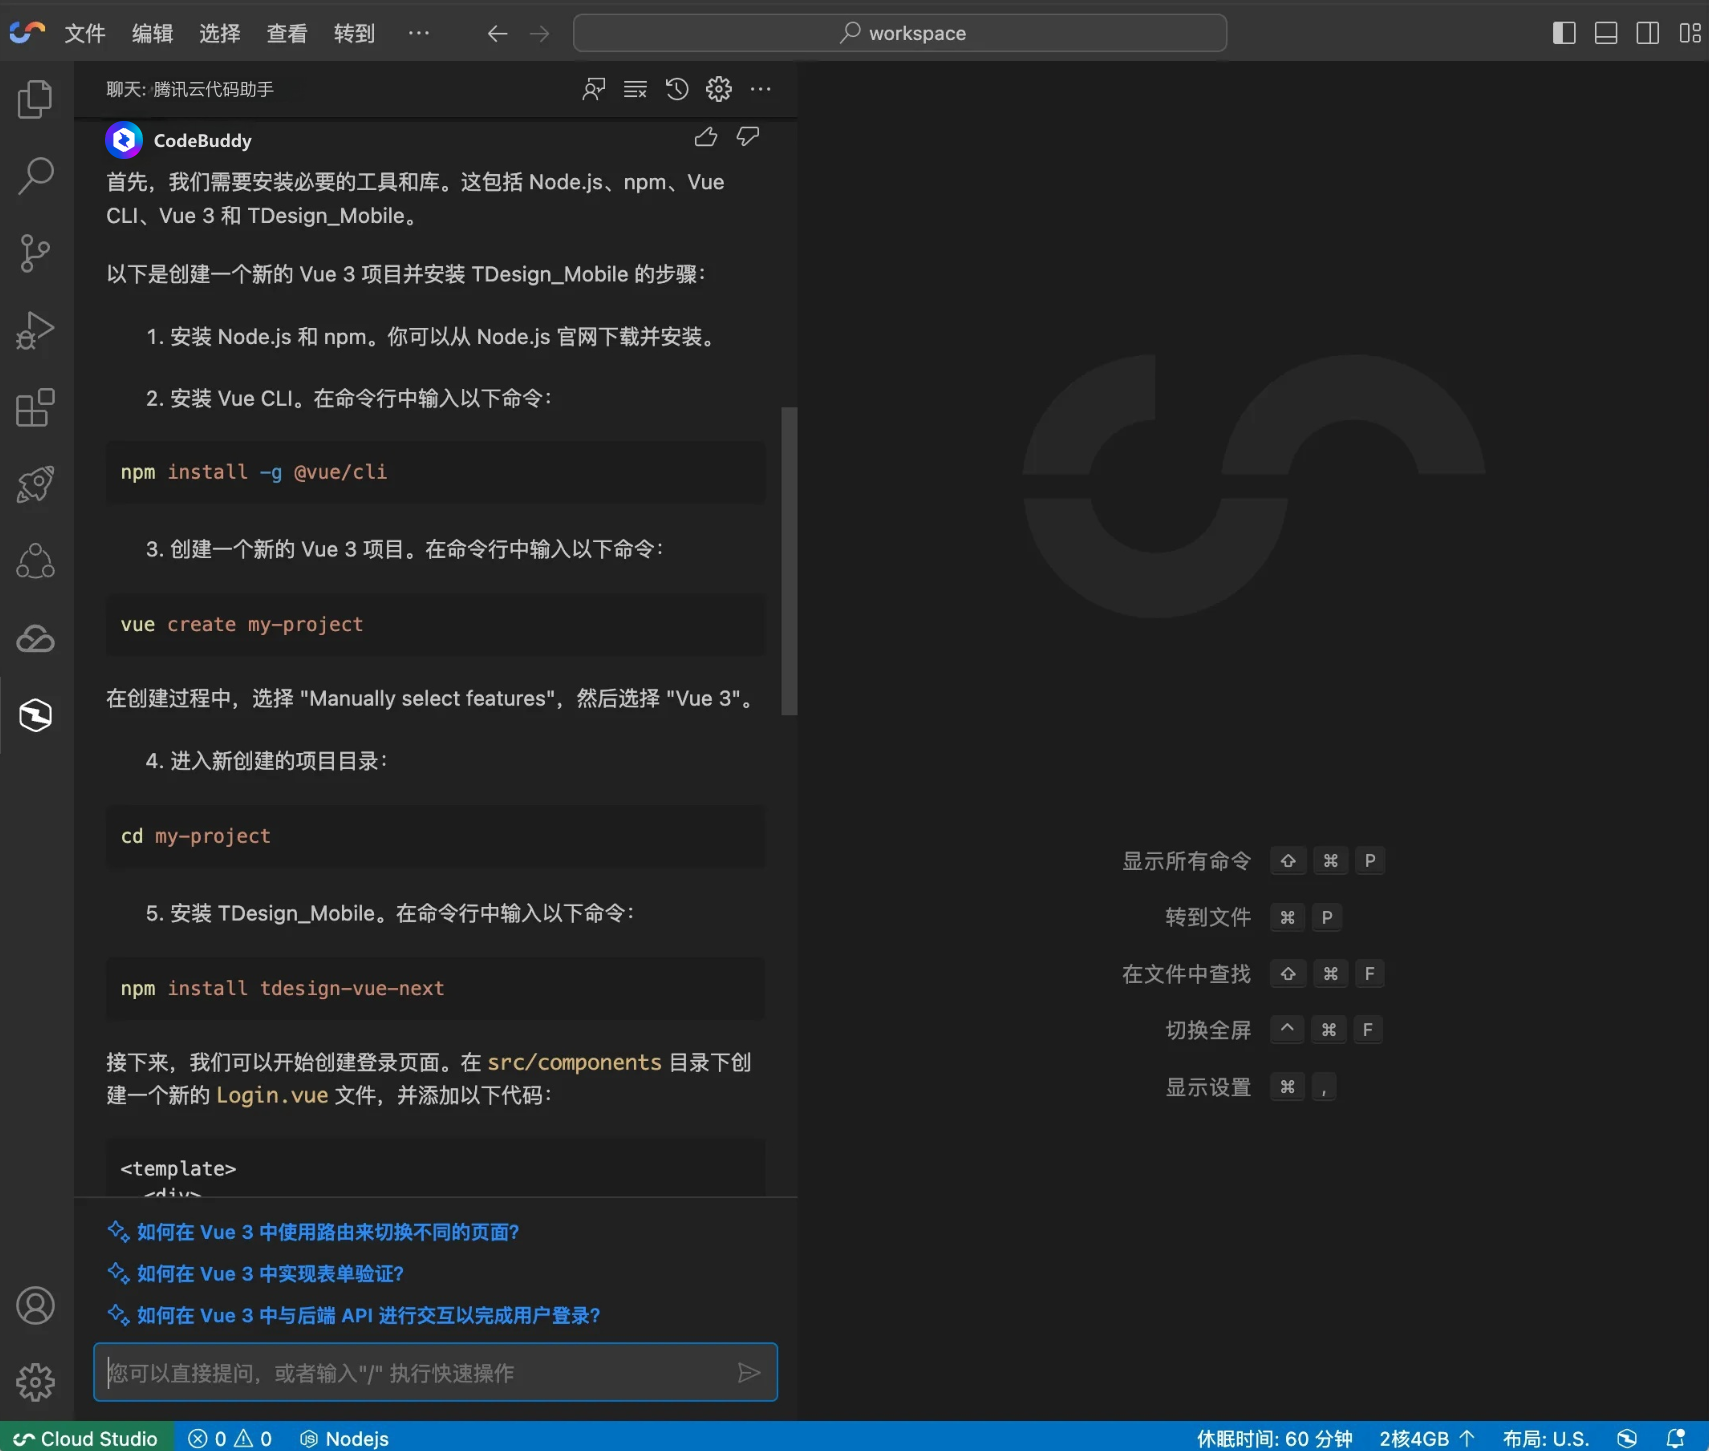Toggle bottom panel visibility
This screenshot has width=1709, height=1451.
click(1606, 33)
